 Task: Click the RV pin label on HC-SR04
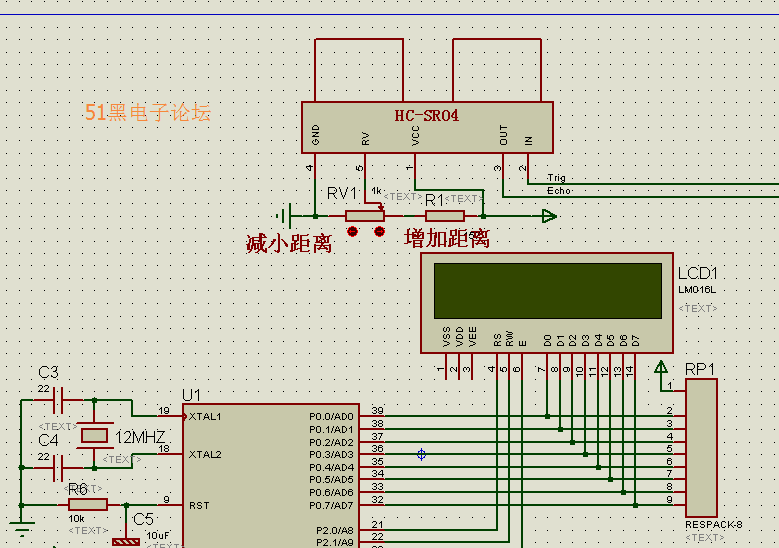366,139
